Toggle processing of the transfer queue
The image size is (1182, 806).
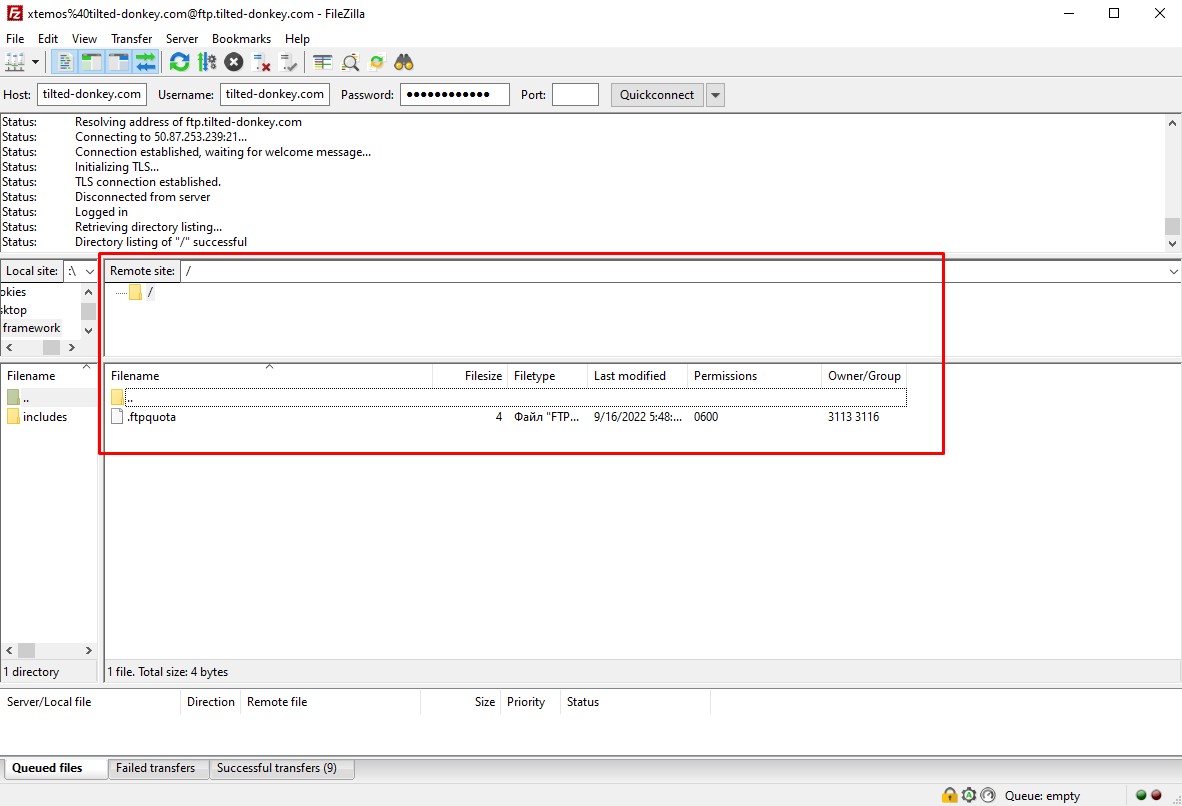point(207,62)
